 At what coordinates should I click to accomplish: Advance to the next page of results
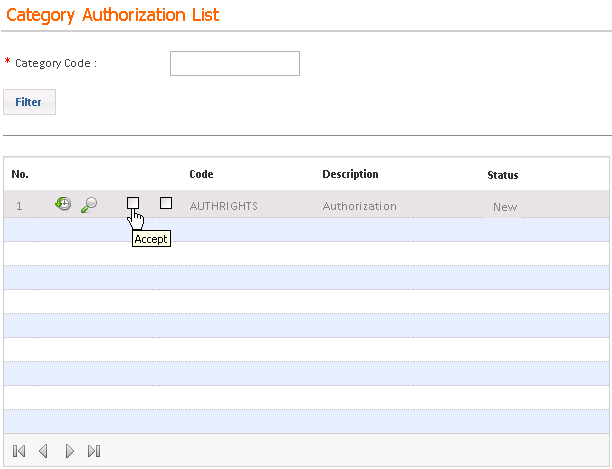pos(69,451)
